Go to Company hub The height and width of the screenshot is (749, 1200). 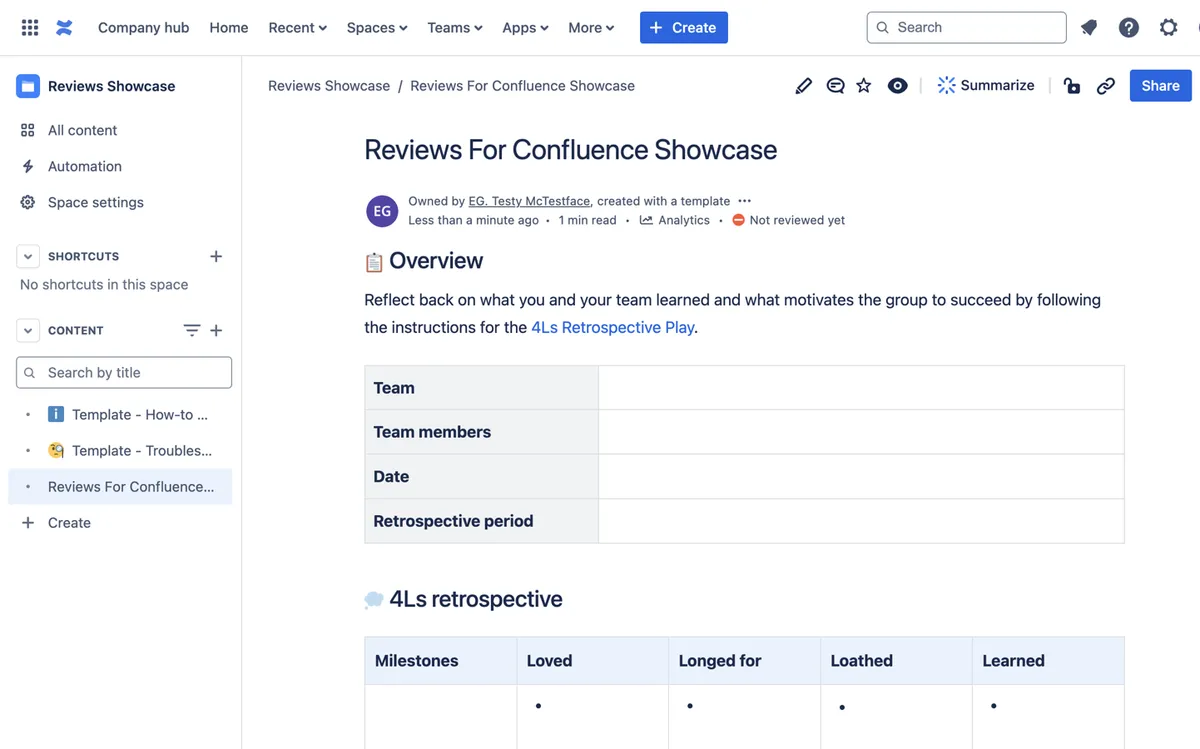(x=143, y=28)
